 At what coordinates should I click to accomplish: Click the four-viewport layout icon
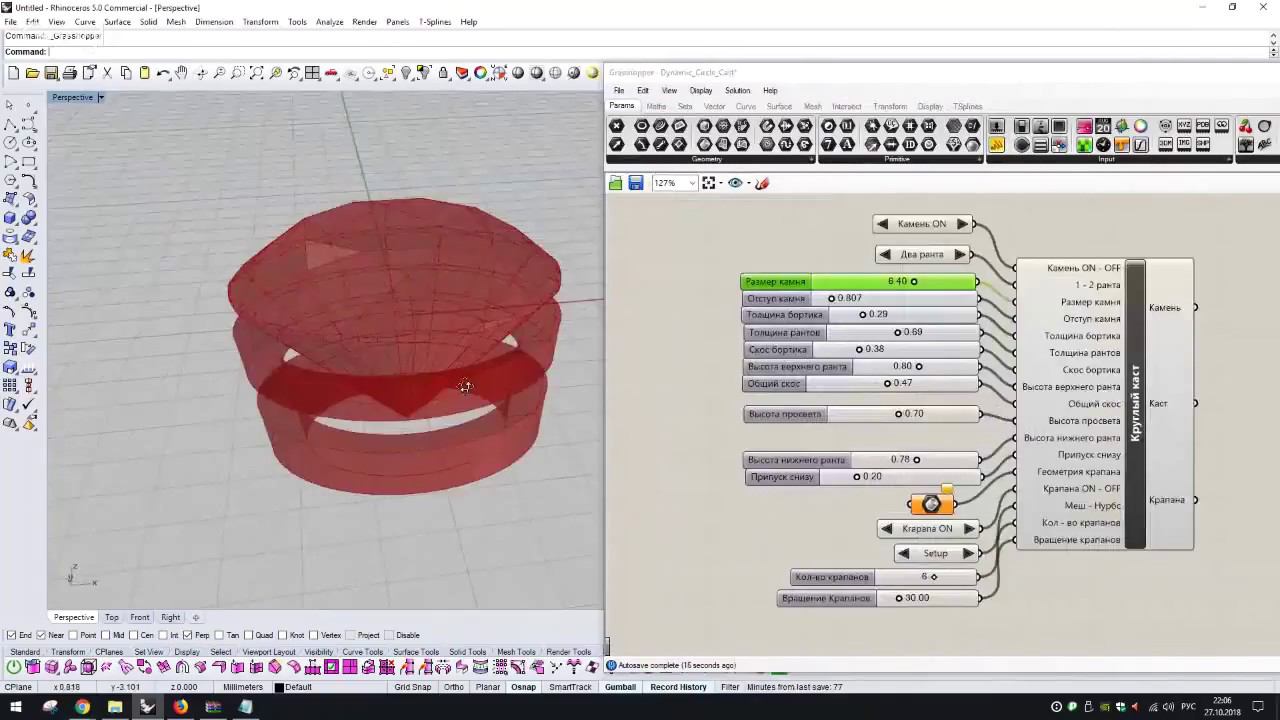coord(313,73)
